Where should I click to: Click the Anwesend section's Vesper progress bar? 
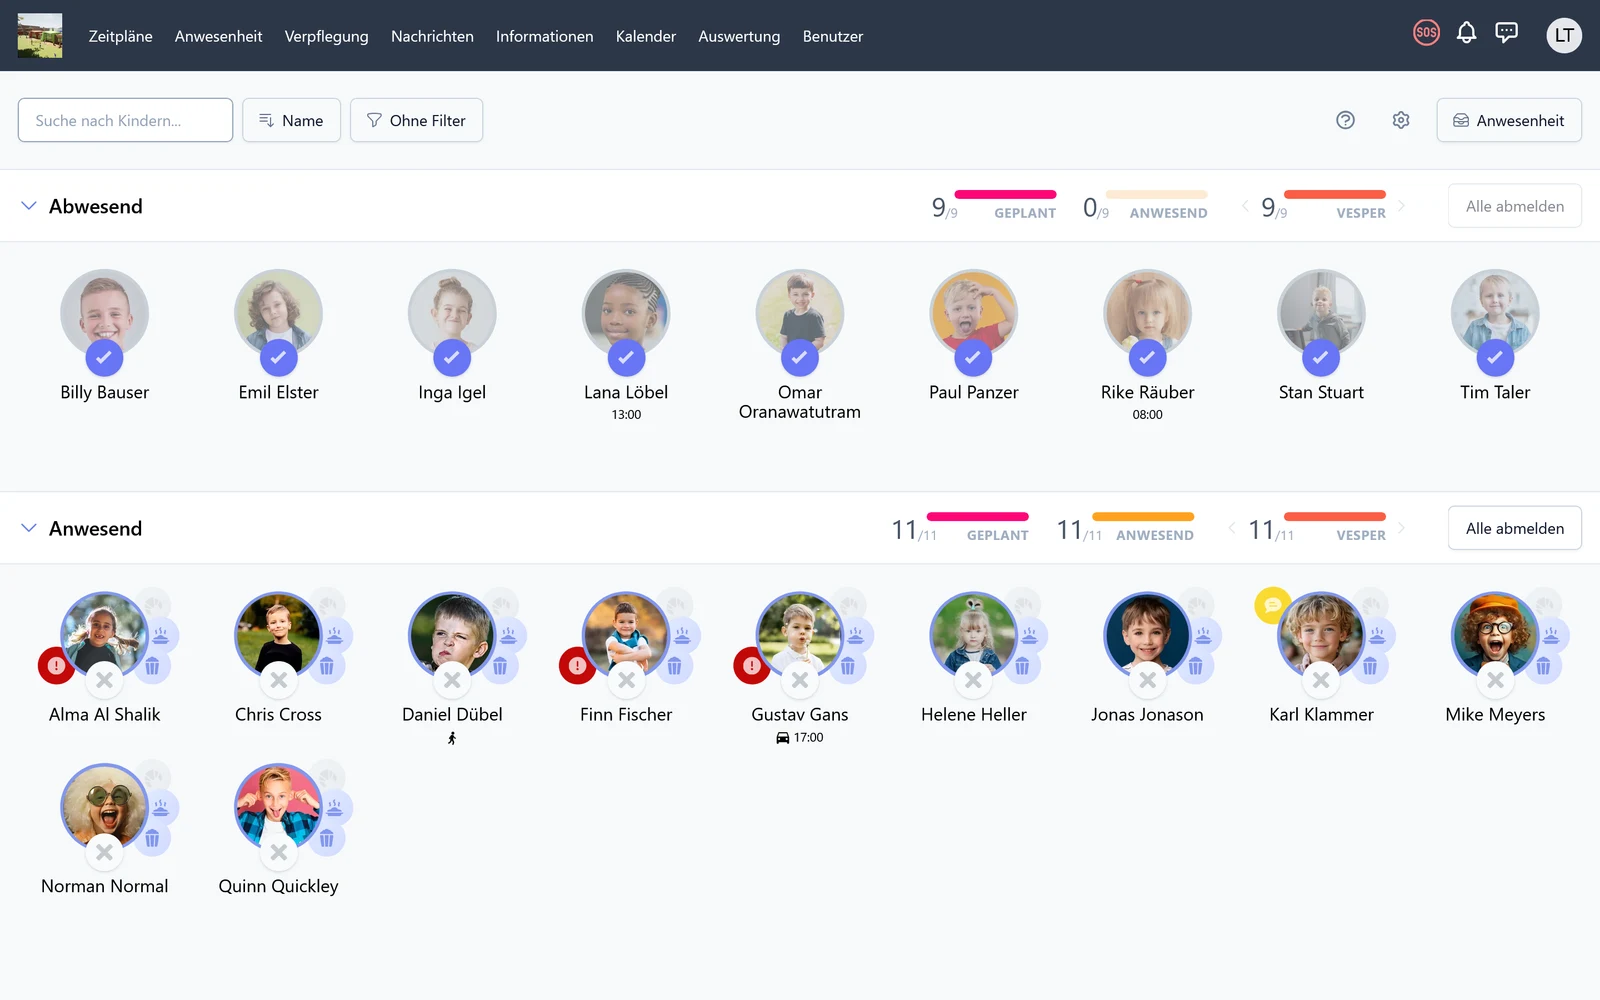(1335, 516)
